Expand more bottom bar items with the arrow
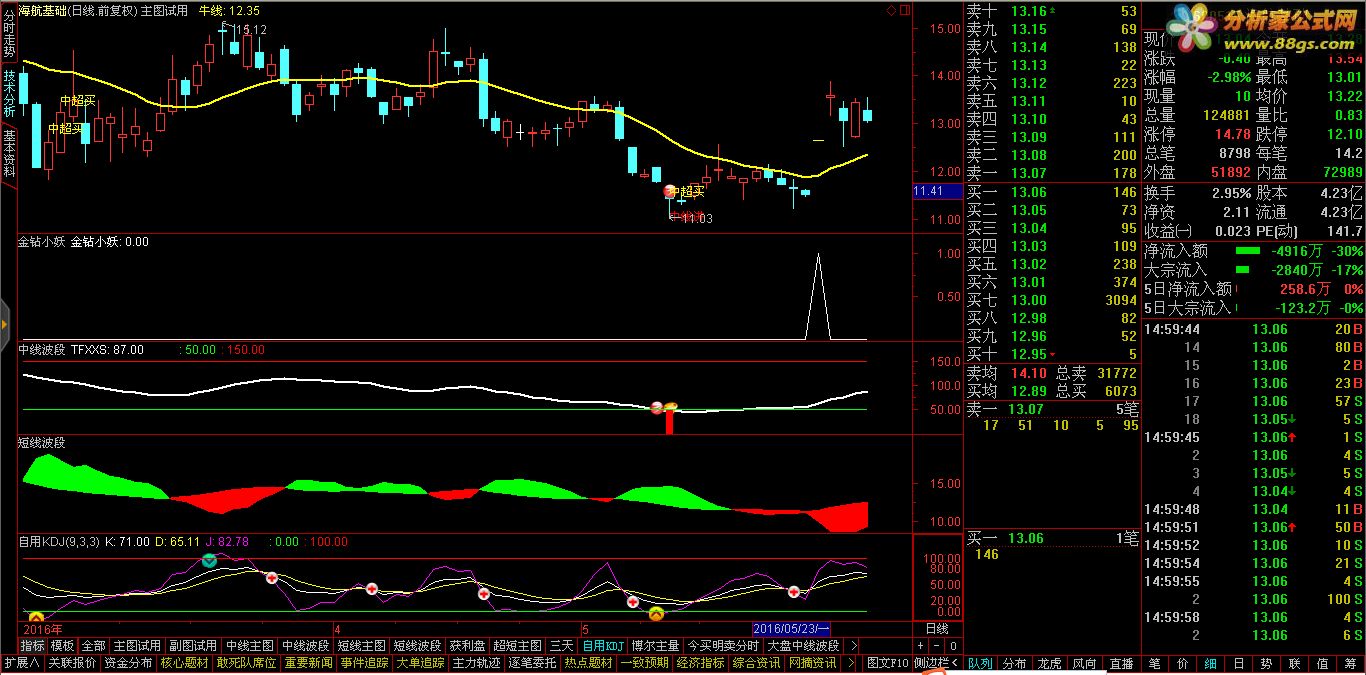Viewport: 1366px width, 675px height. click(x=851, y=663)
